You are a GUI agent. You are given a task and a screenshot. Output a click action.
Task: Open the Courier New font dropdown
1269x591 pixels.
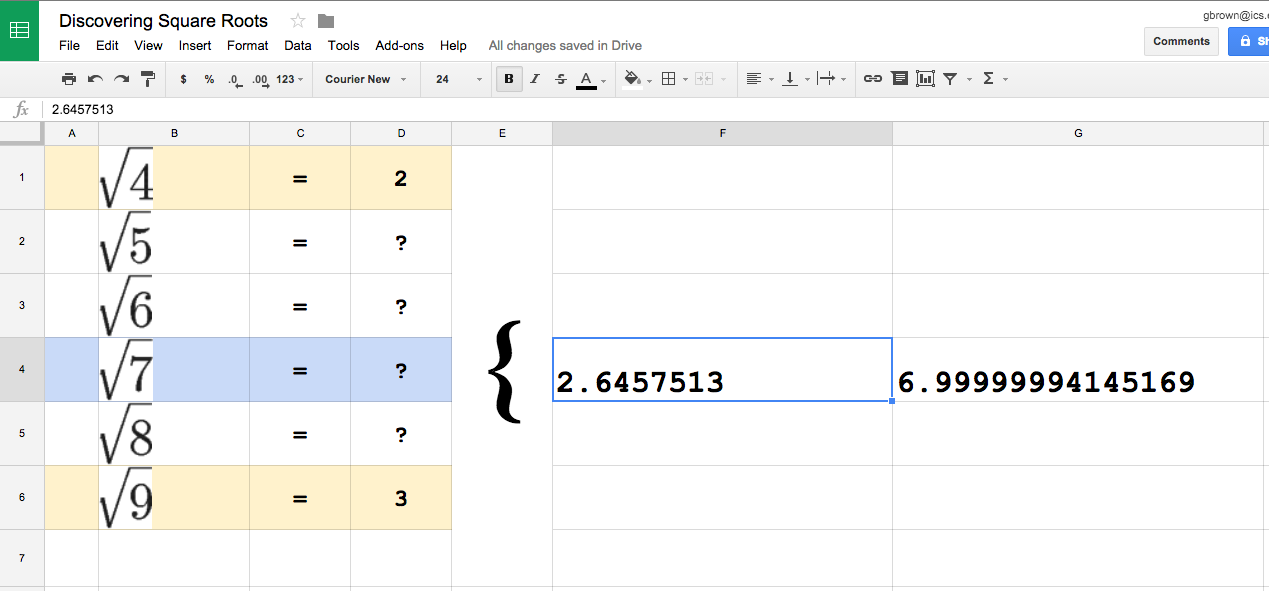tap(366, 79)
